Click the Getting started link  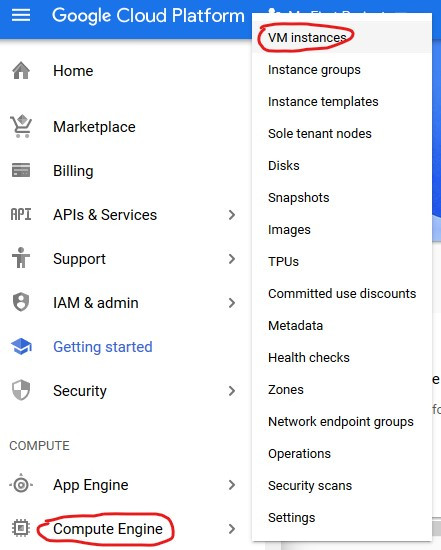coord(103,347)
